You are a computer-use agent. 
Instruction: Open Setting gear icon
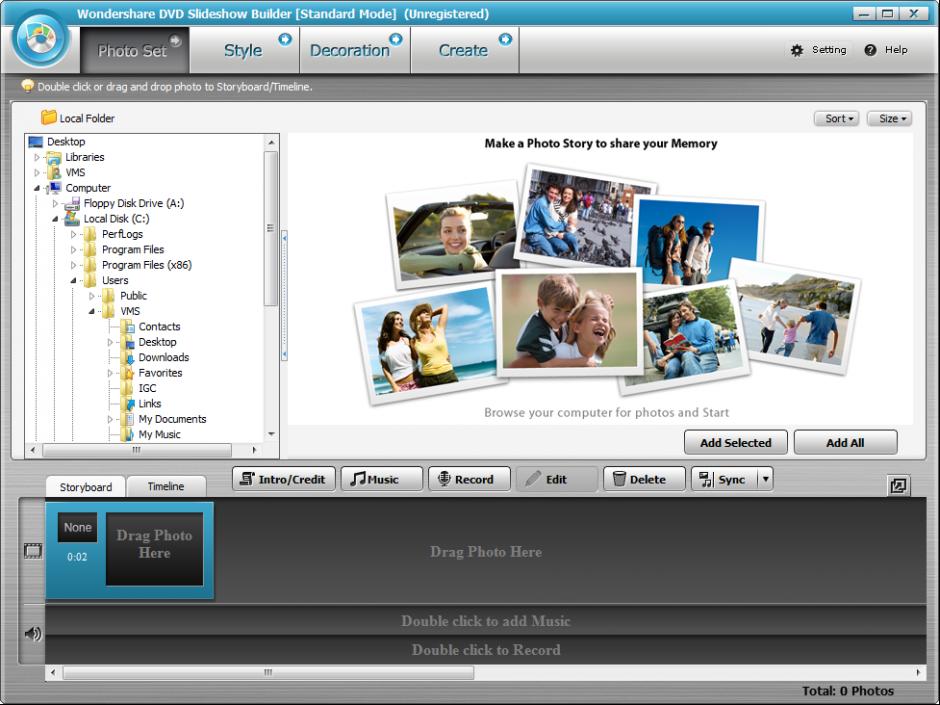(x=797, y=50)
